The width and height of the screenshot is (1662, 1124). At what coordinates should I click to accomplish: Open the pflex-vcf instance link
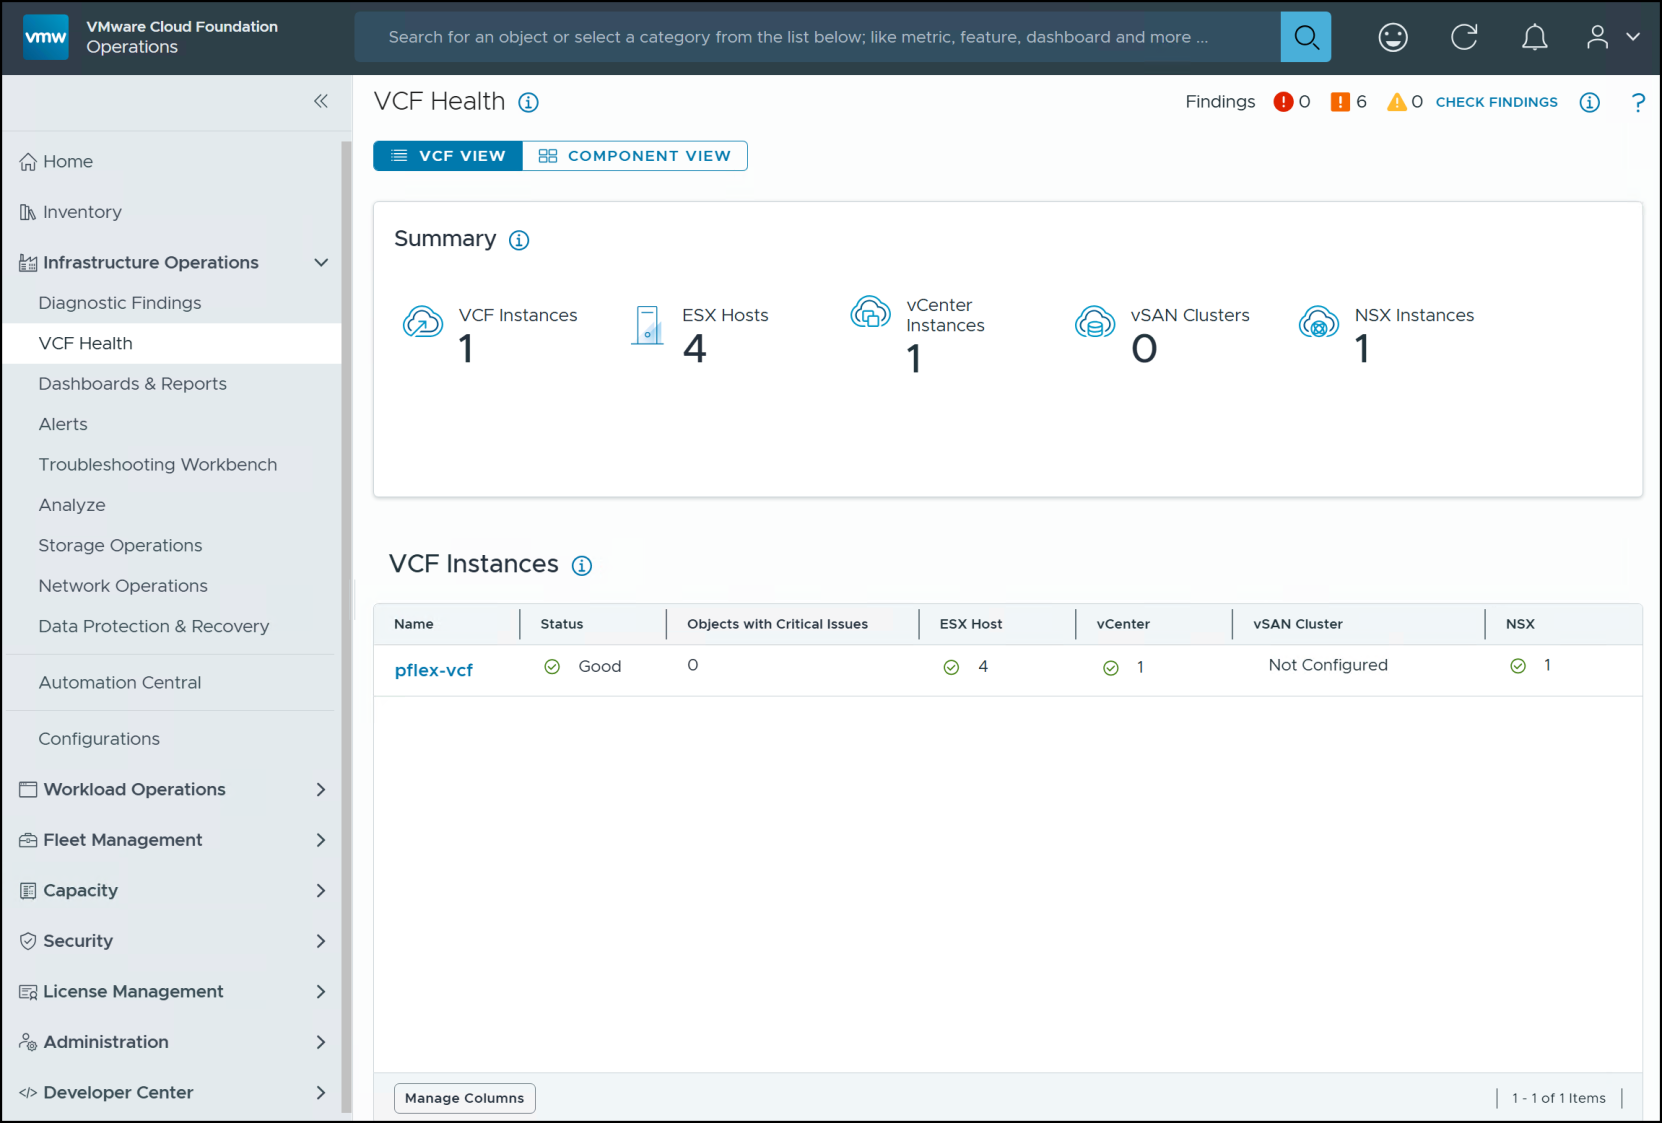(434, 670)
